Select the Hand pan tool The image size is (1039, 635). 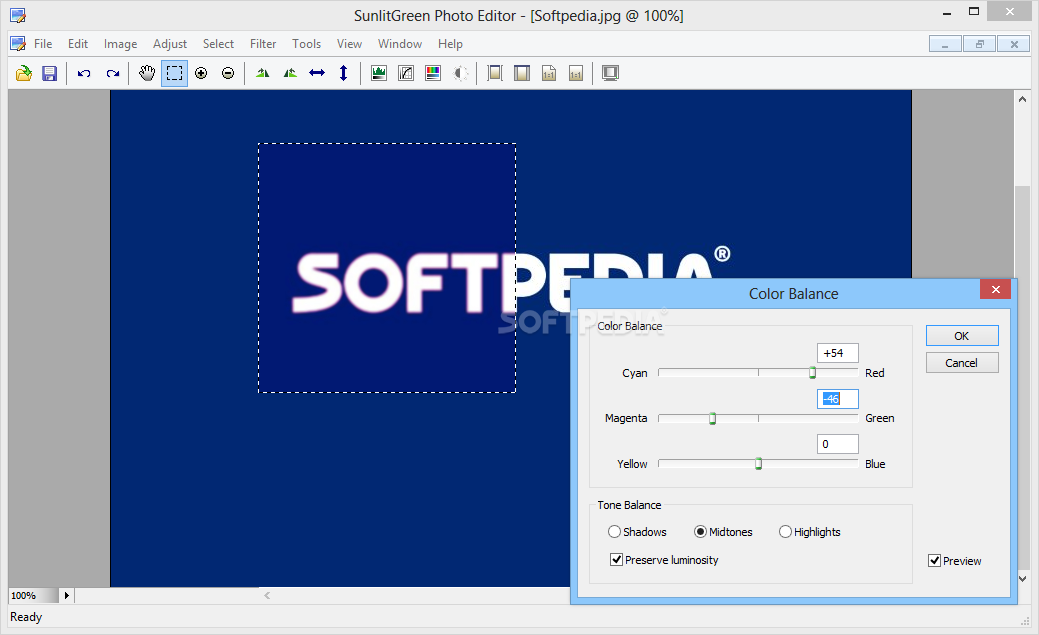146,73
